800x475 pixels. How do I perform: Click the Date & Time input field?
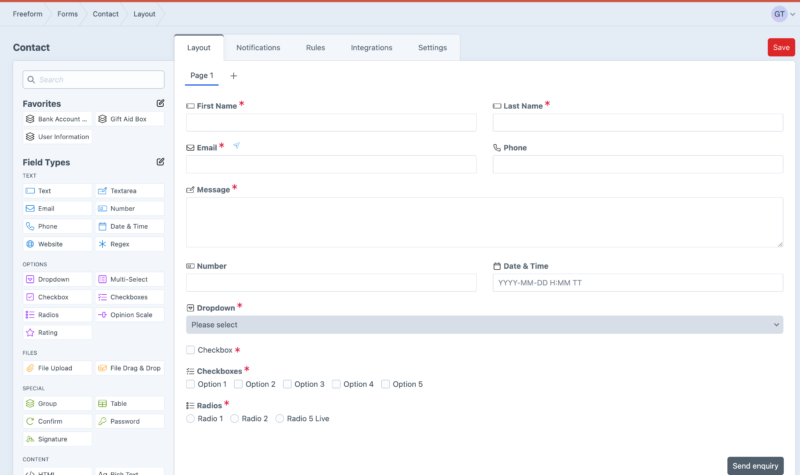pyautogui.click(x=638, y=283)
